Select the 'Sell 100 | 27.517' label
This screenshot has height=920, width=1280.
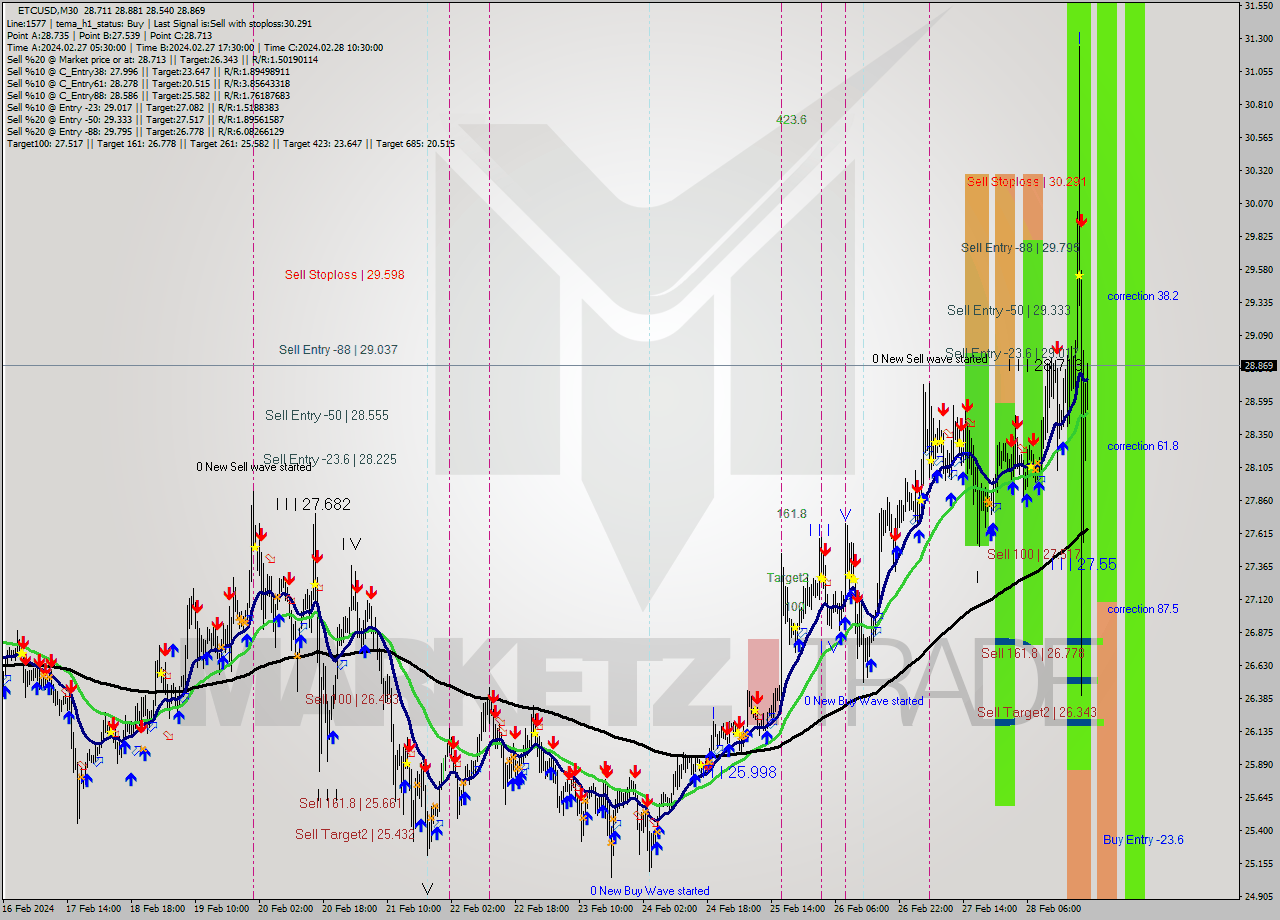click(1033, 554)
